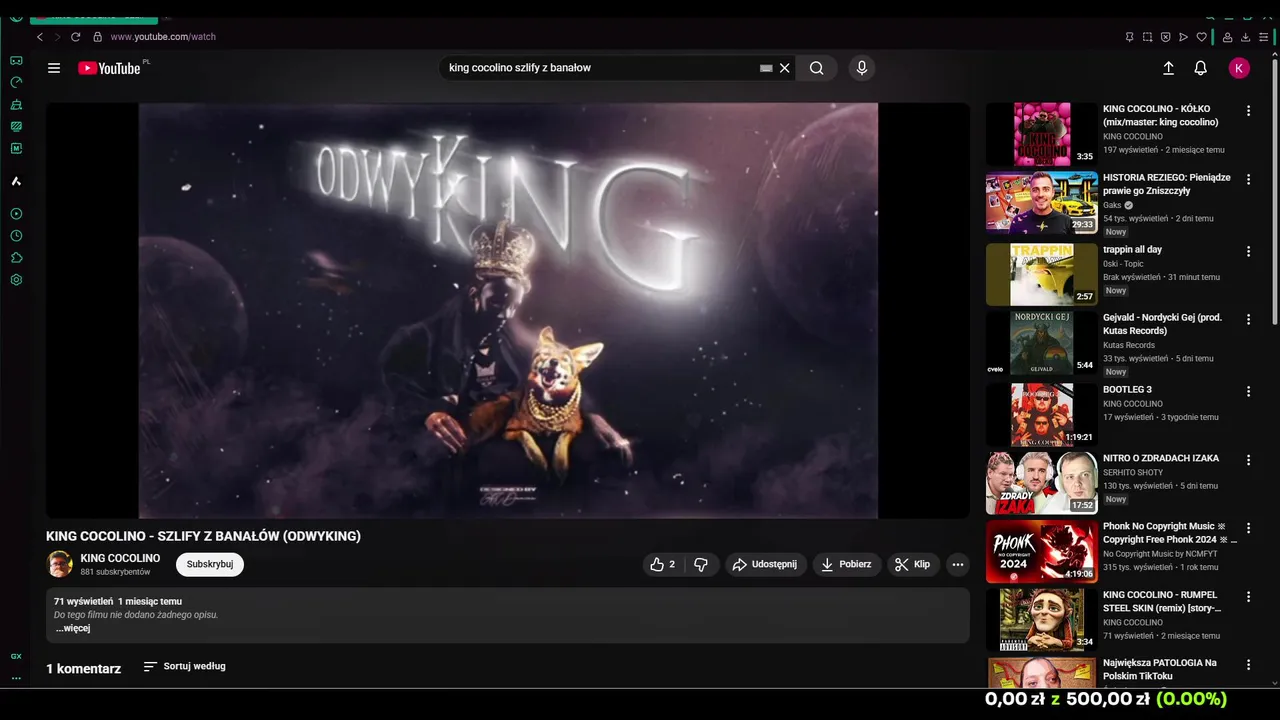Open the M icon in the sidebar
The height and width of the screenshot is (720, 1280).
[16, 148]
